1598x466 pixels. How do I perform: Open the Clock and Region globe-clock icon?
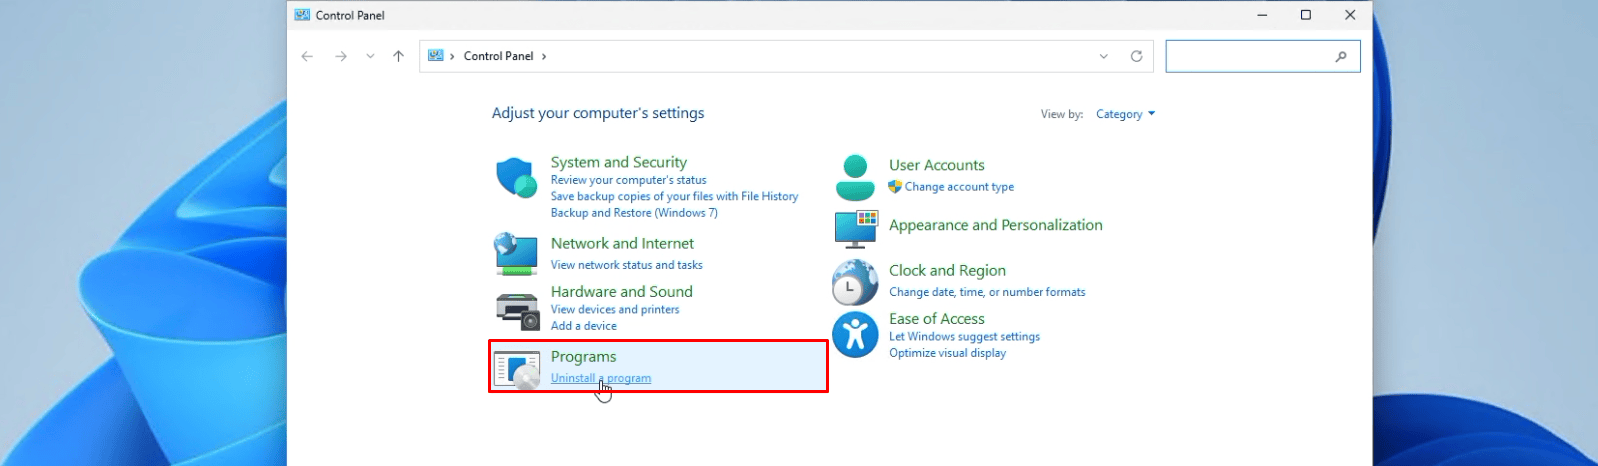click(855, 282)
